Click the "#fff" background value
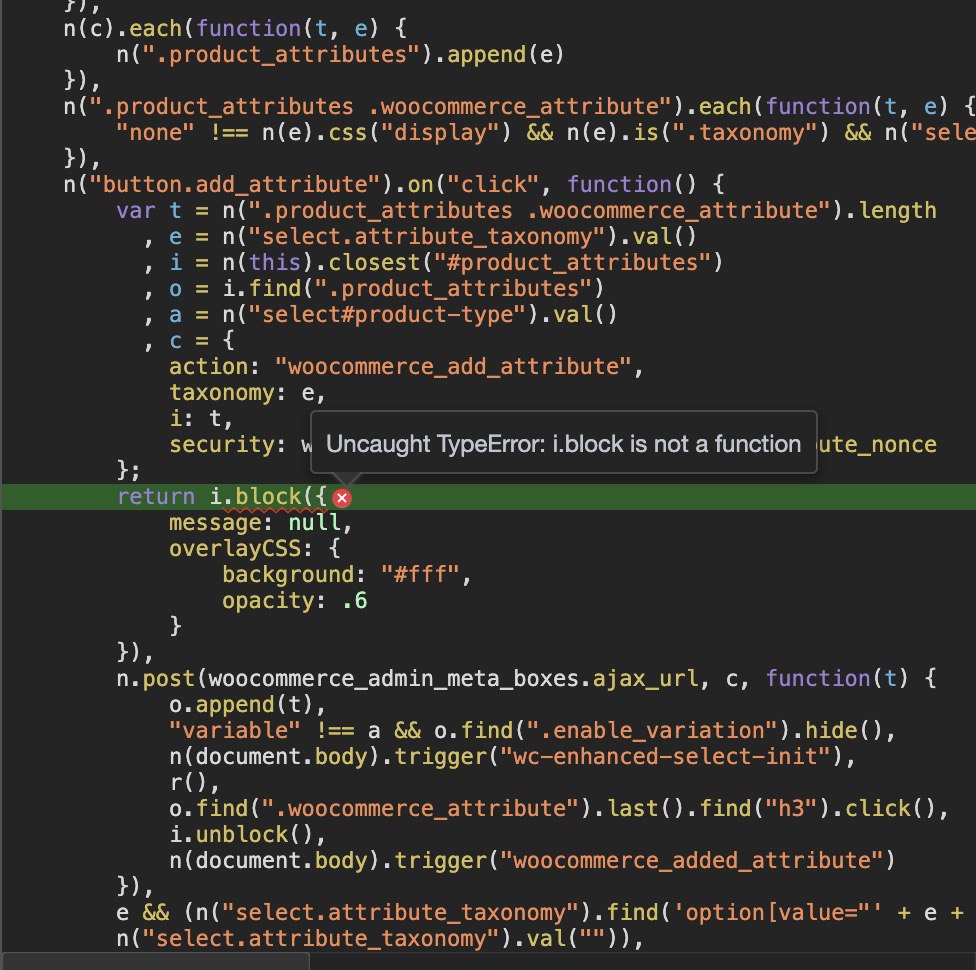Screen dimensions: 976x970 coord(420,575)
